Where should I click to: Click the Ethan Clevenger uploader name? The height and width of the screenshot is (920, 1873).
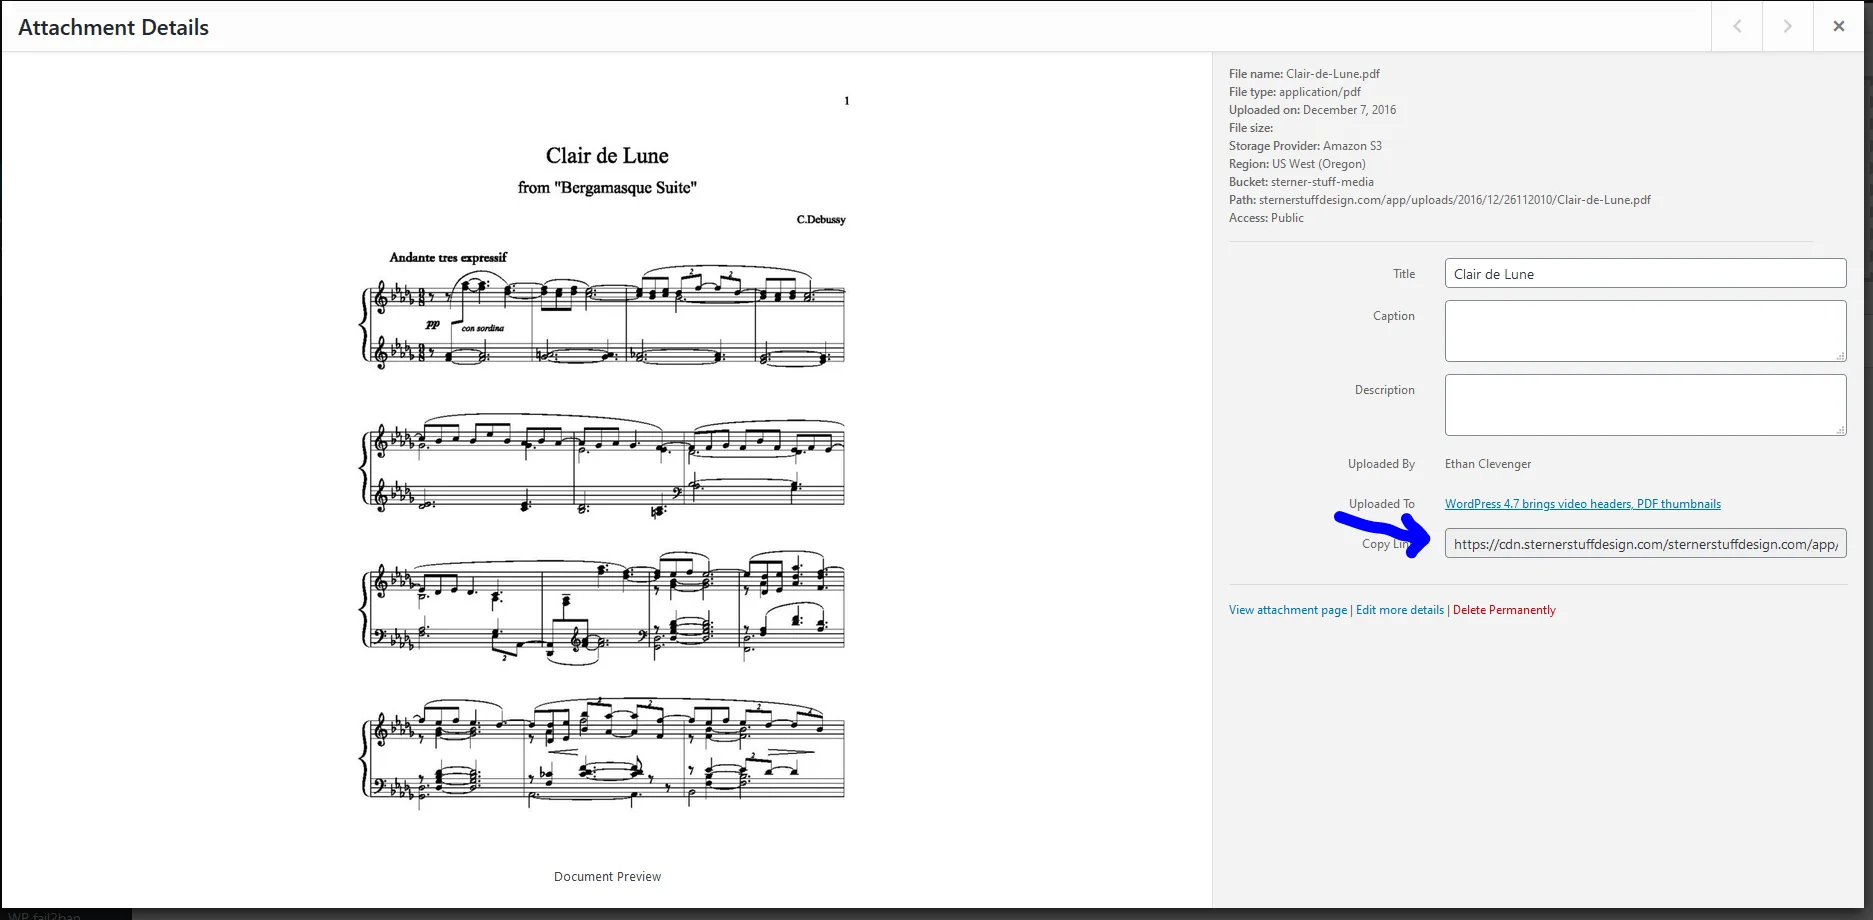coord(1487,464)
